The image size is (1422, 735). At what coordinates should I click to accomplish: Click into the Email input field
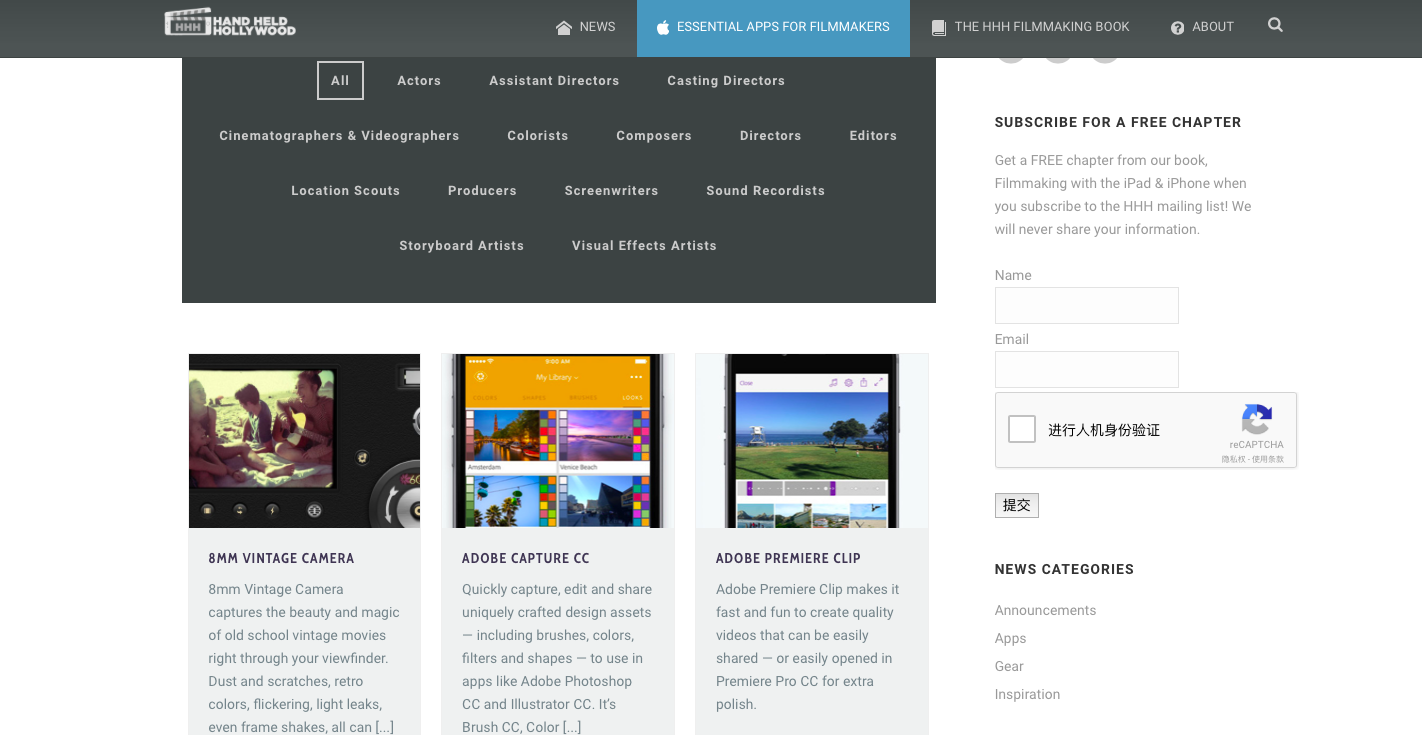1086,370
